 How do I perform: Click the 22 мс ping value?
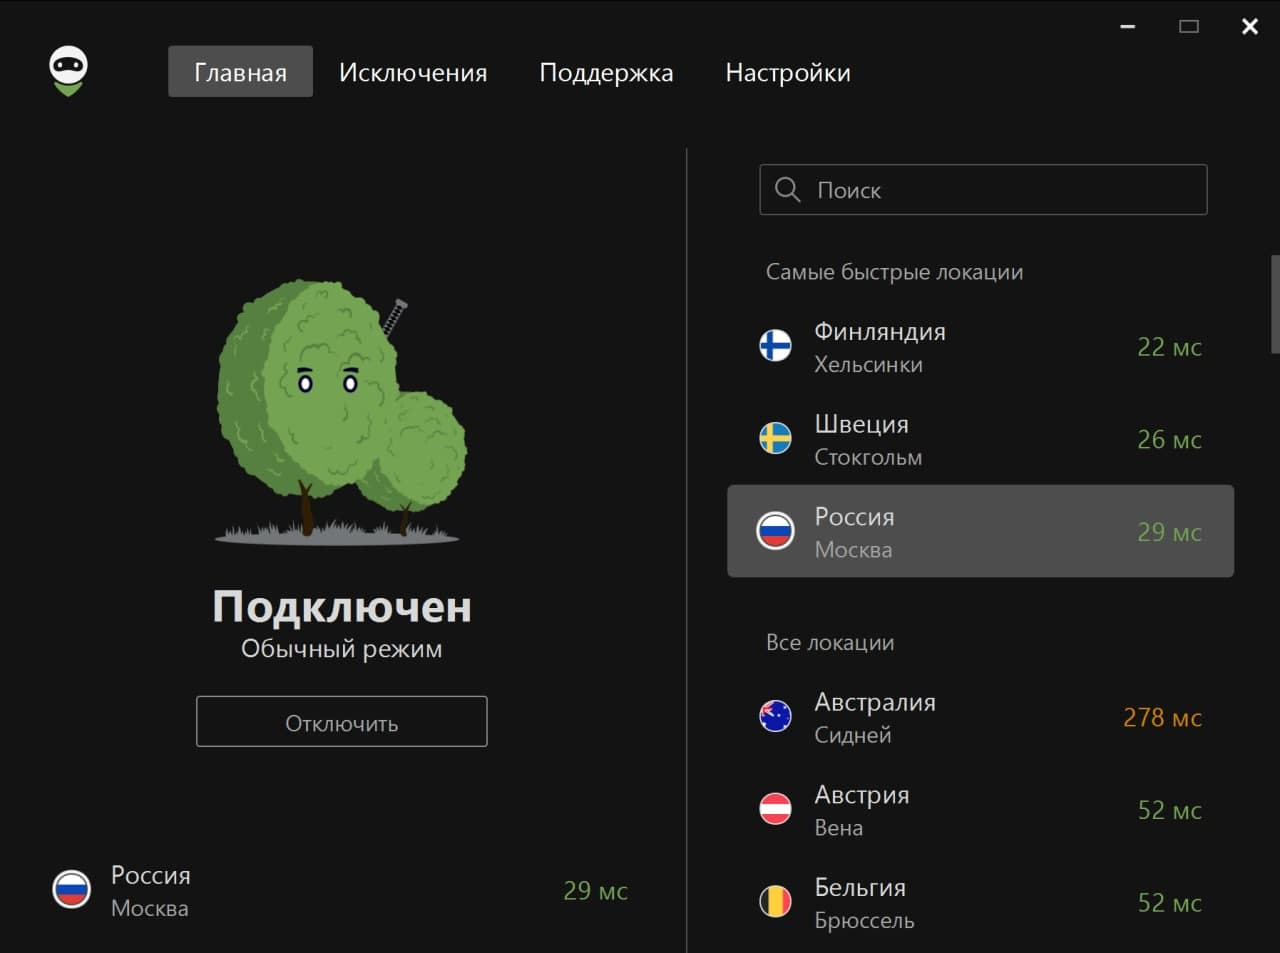[1169, 347]
